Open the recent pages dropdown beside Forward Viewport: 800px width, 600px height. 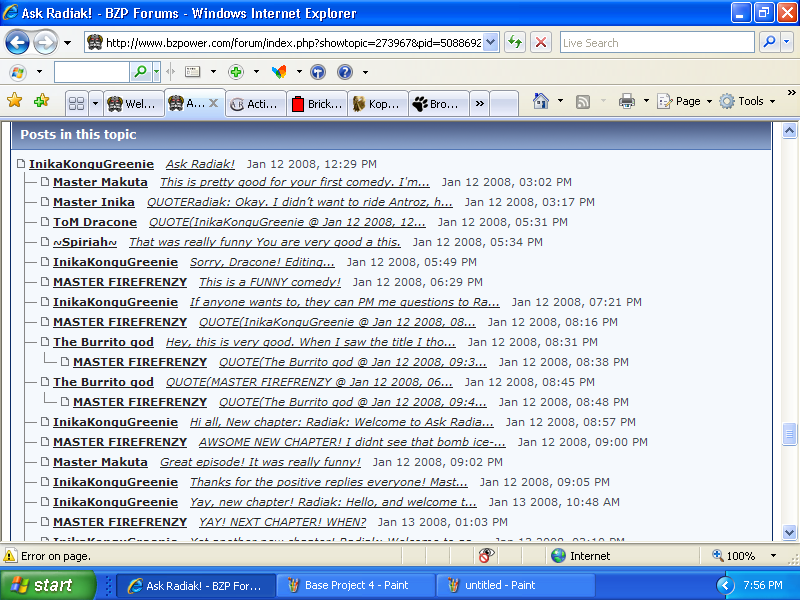tap(67, 43)
